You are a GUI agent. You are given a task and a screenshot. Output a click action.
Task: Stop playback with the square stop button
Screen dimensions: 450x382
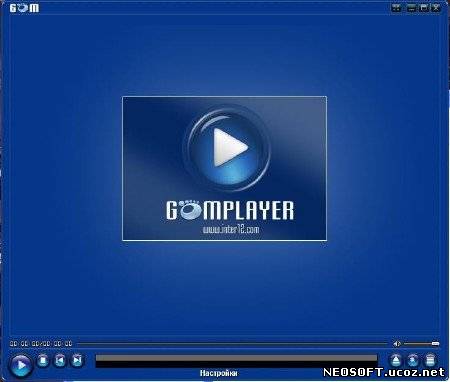click(x=43, y=360)
